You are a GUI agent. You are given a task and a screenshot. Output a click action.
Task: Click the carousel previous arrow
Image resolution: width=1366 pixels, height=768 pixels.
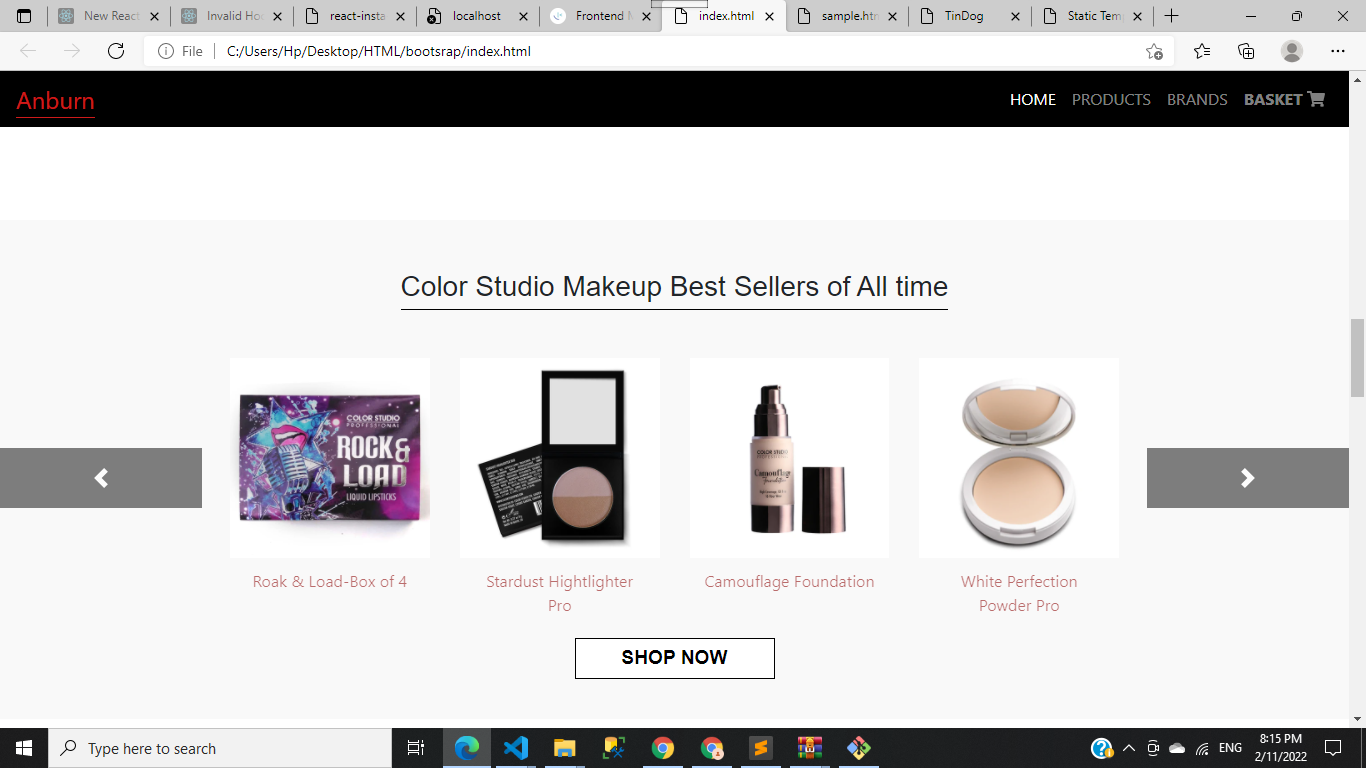point(101,478)
